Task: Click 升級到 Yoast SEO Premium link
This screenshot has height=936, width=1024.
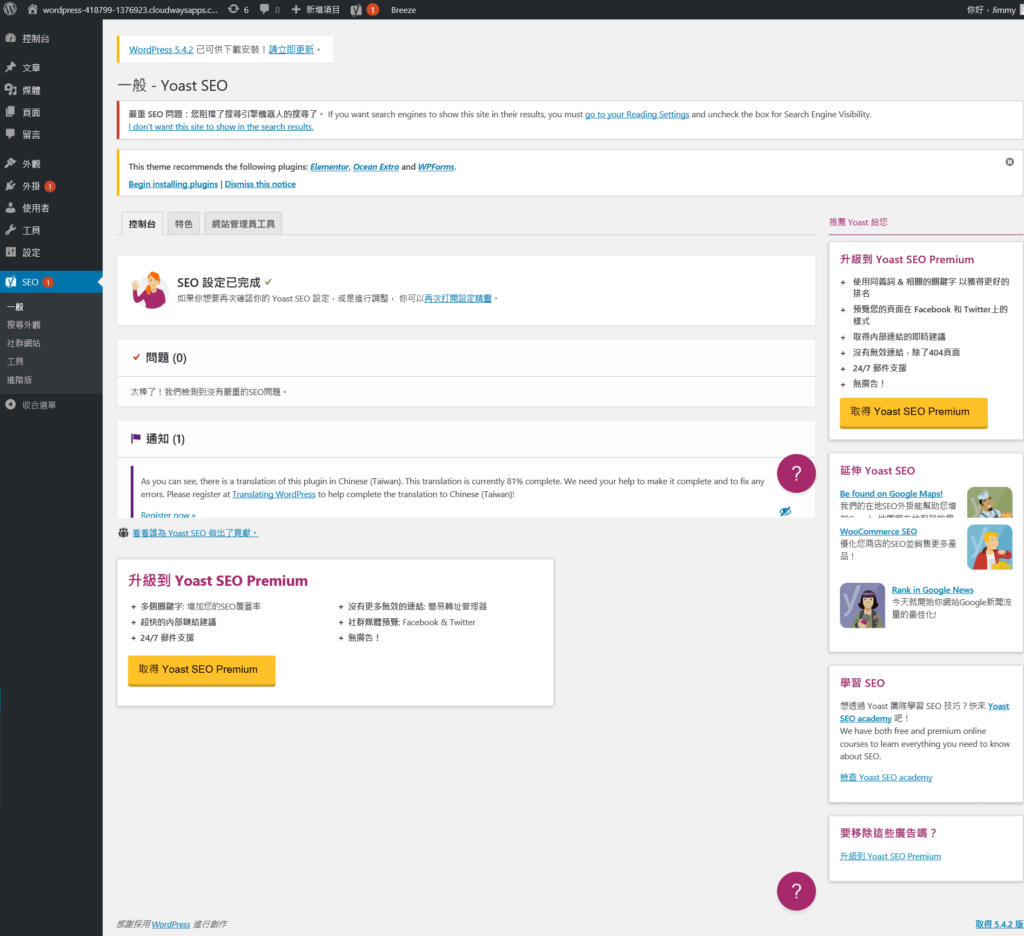Action: point(890,856)
